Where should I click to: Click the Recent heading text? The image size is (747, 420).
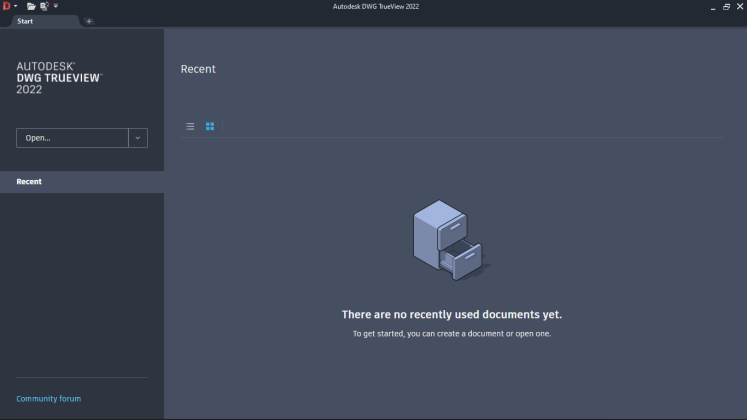(x=198, y=69)
